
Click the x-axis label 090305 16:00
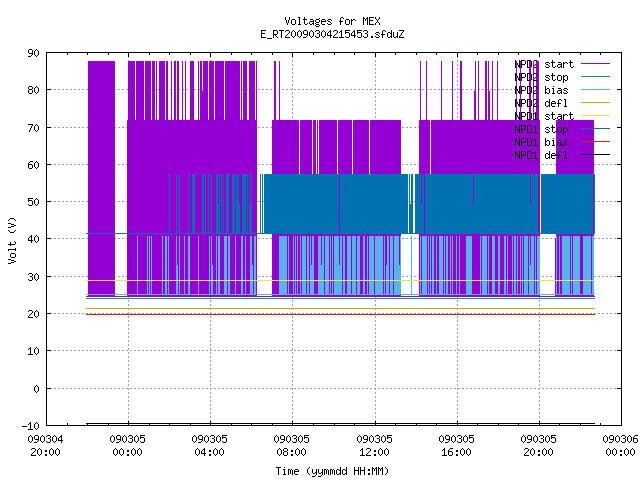457,446
